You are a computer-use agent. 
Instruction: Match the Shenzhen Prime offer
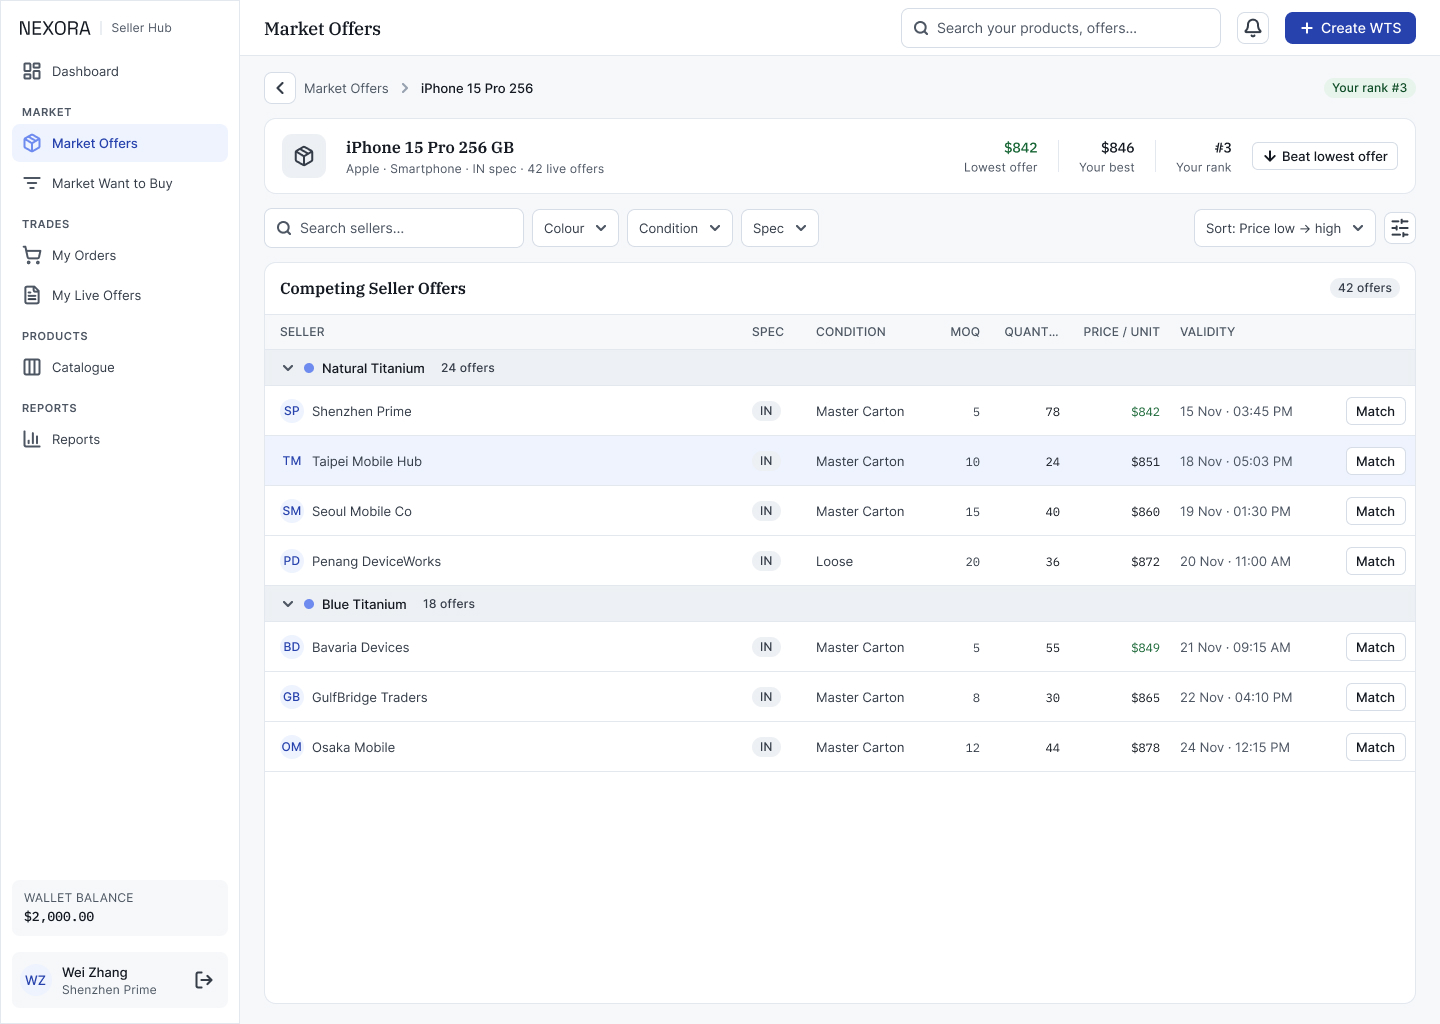click(x=1375, y=411)
